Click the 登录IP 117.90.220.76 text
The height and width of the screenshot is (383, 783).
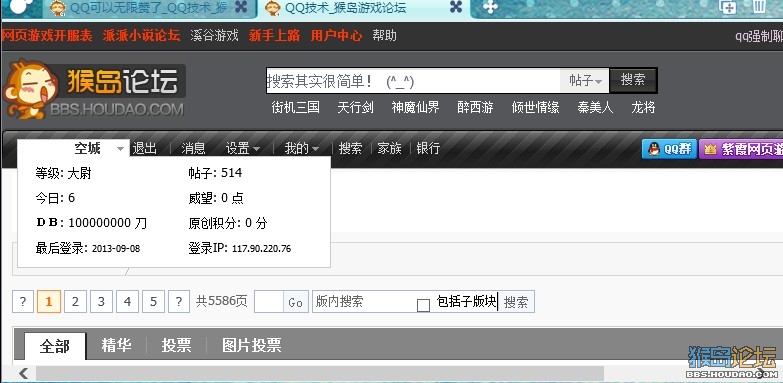point(240,248)
